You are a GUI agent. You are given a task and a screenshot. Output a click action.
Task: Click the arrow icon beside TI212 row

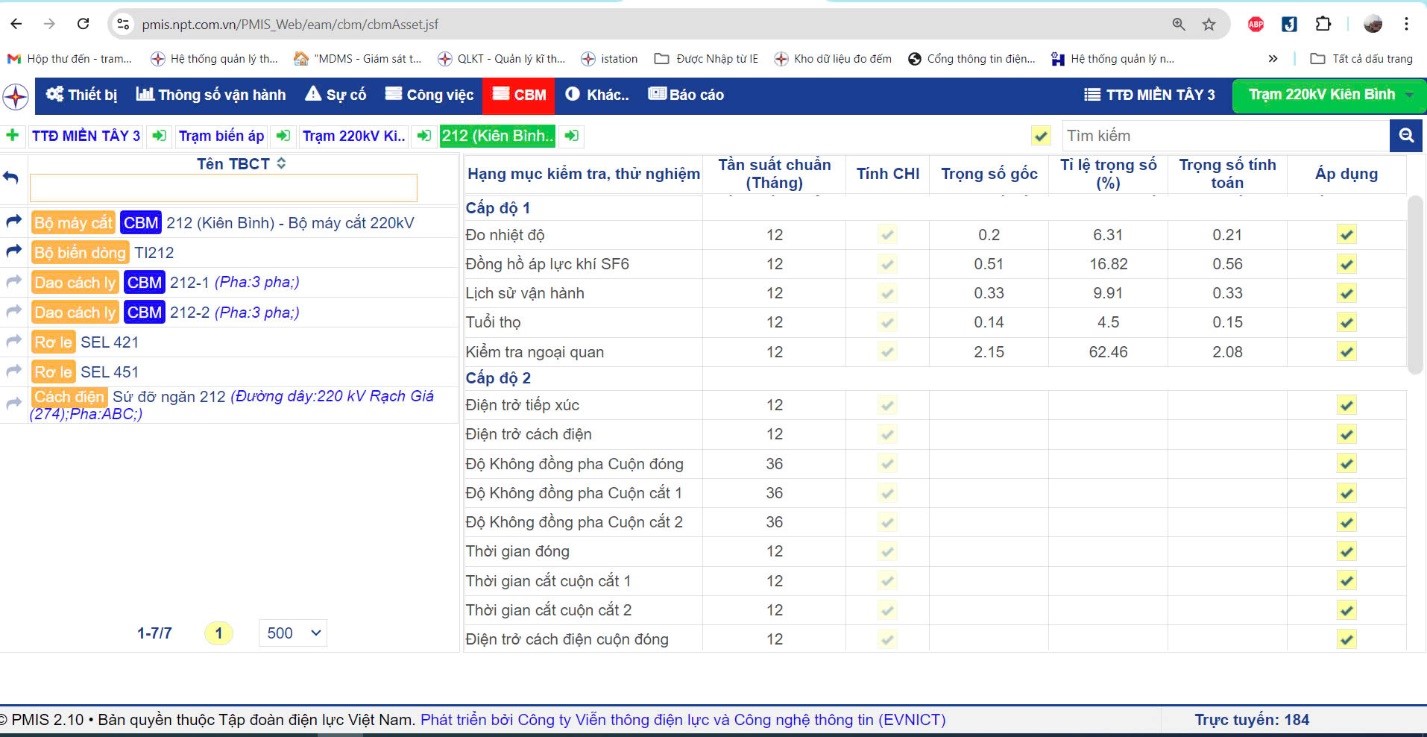point(14,252)
